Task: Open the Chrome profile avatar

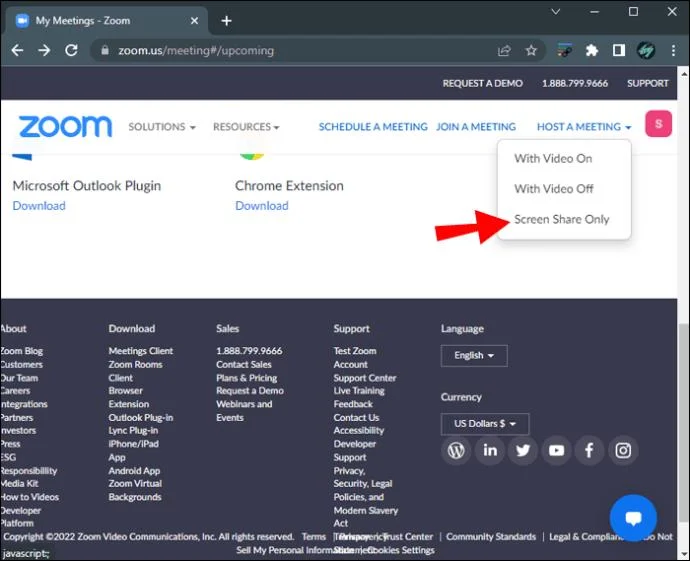Action: coord(646,51)
